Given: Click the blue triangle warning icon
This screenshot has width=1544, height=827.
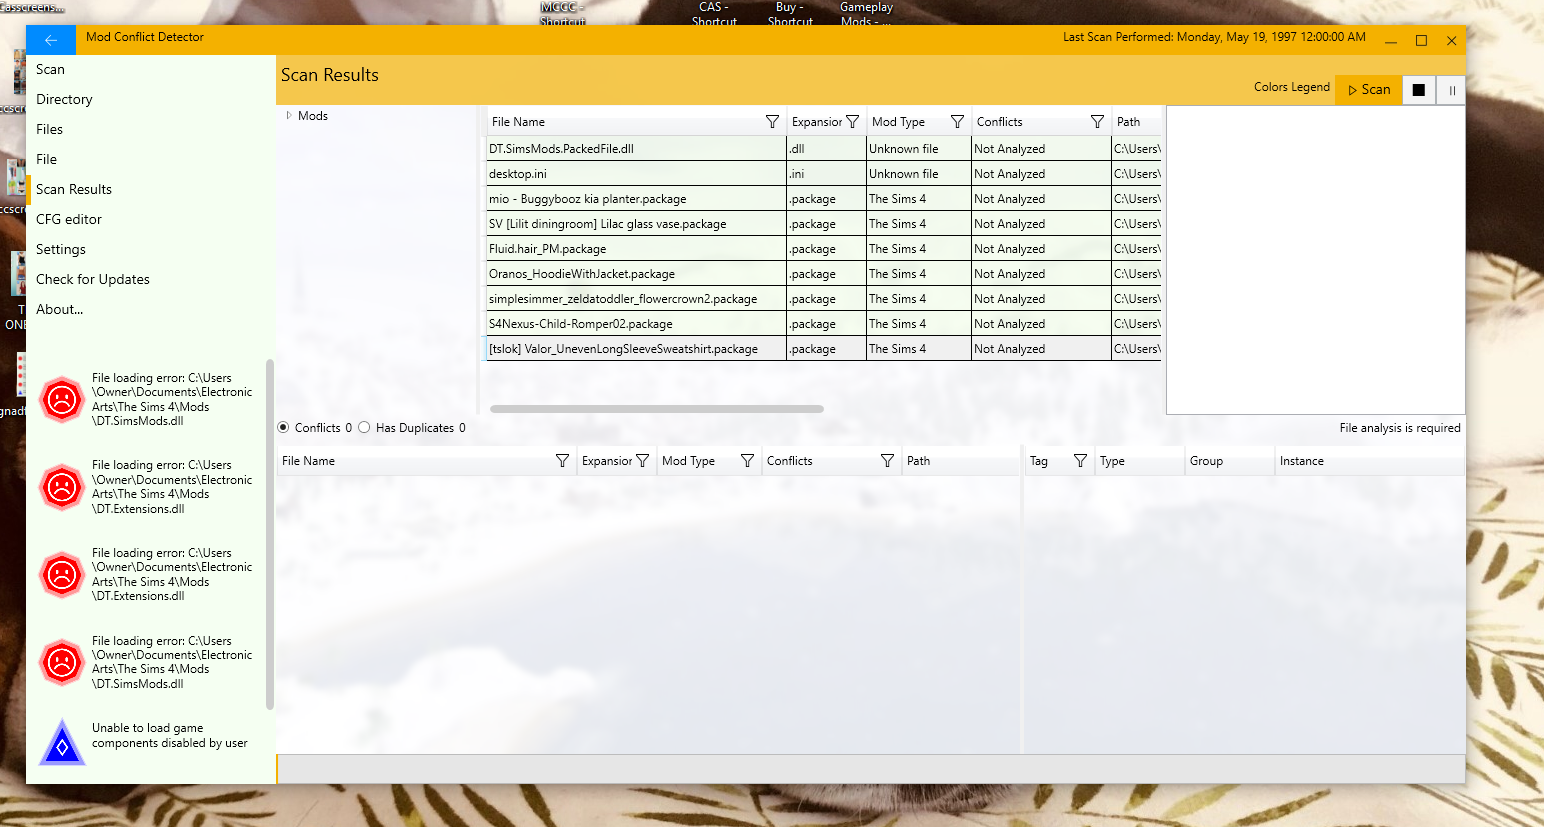Looking at the screenshot, I should (62, 744).
